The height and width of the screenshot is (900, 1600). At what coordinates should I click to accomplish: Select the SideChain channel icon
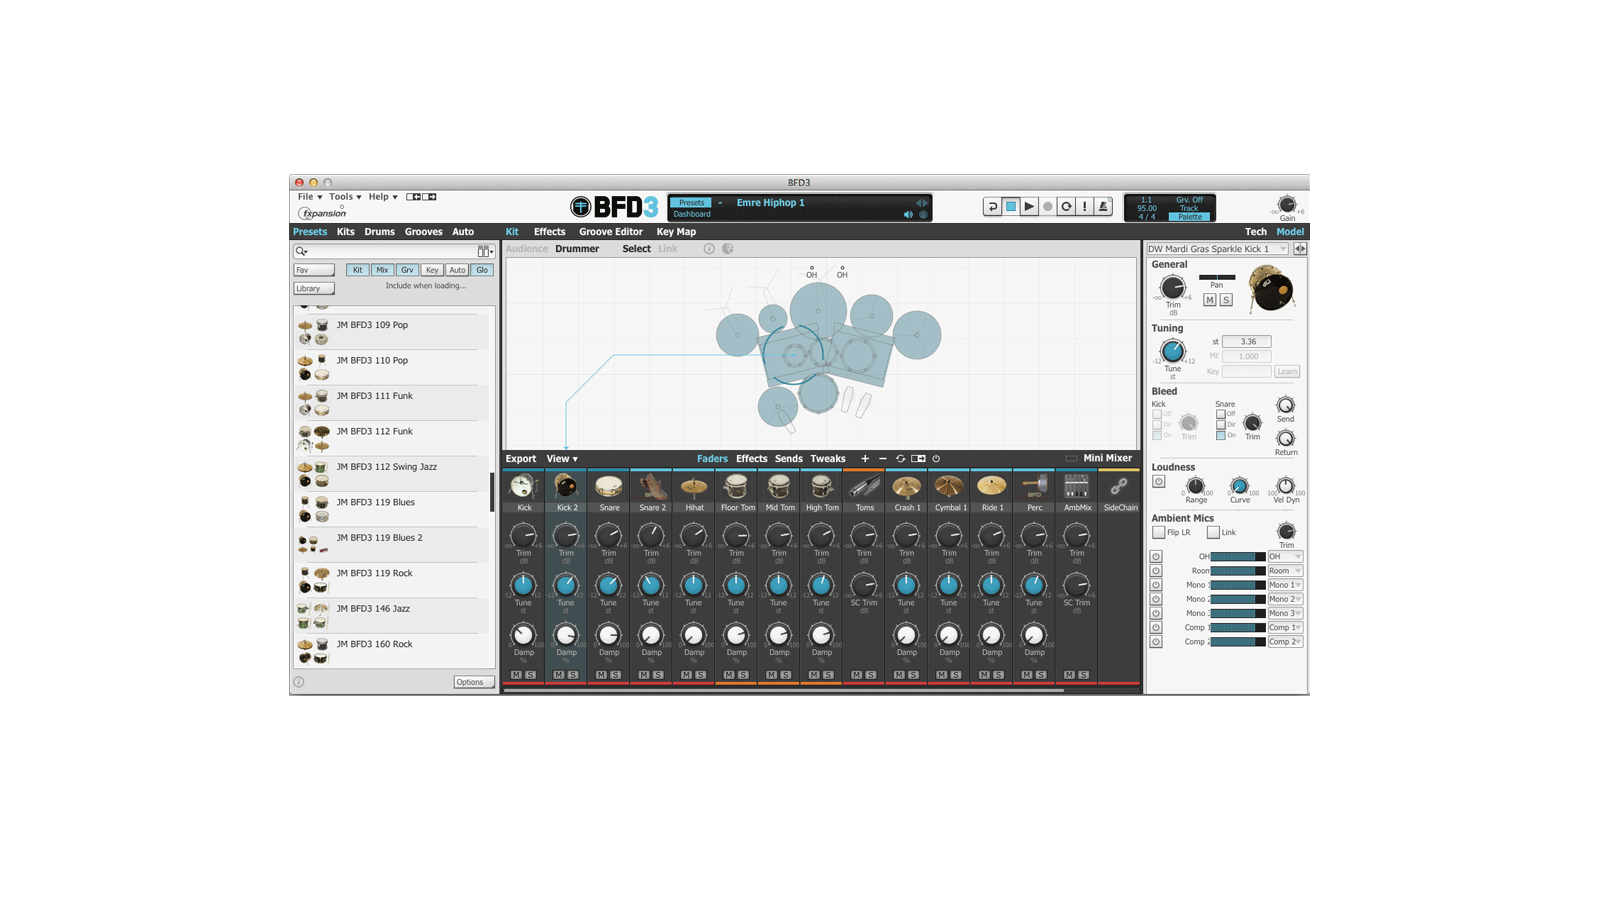pos(1119,487)
